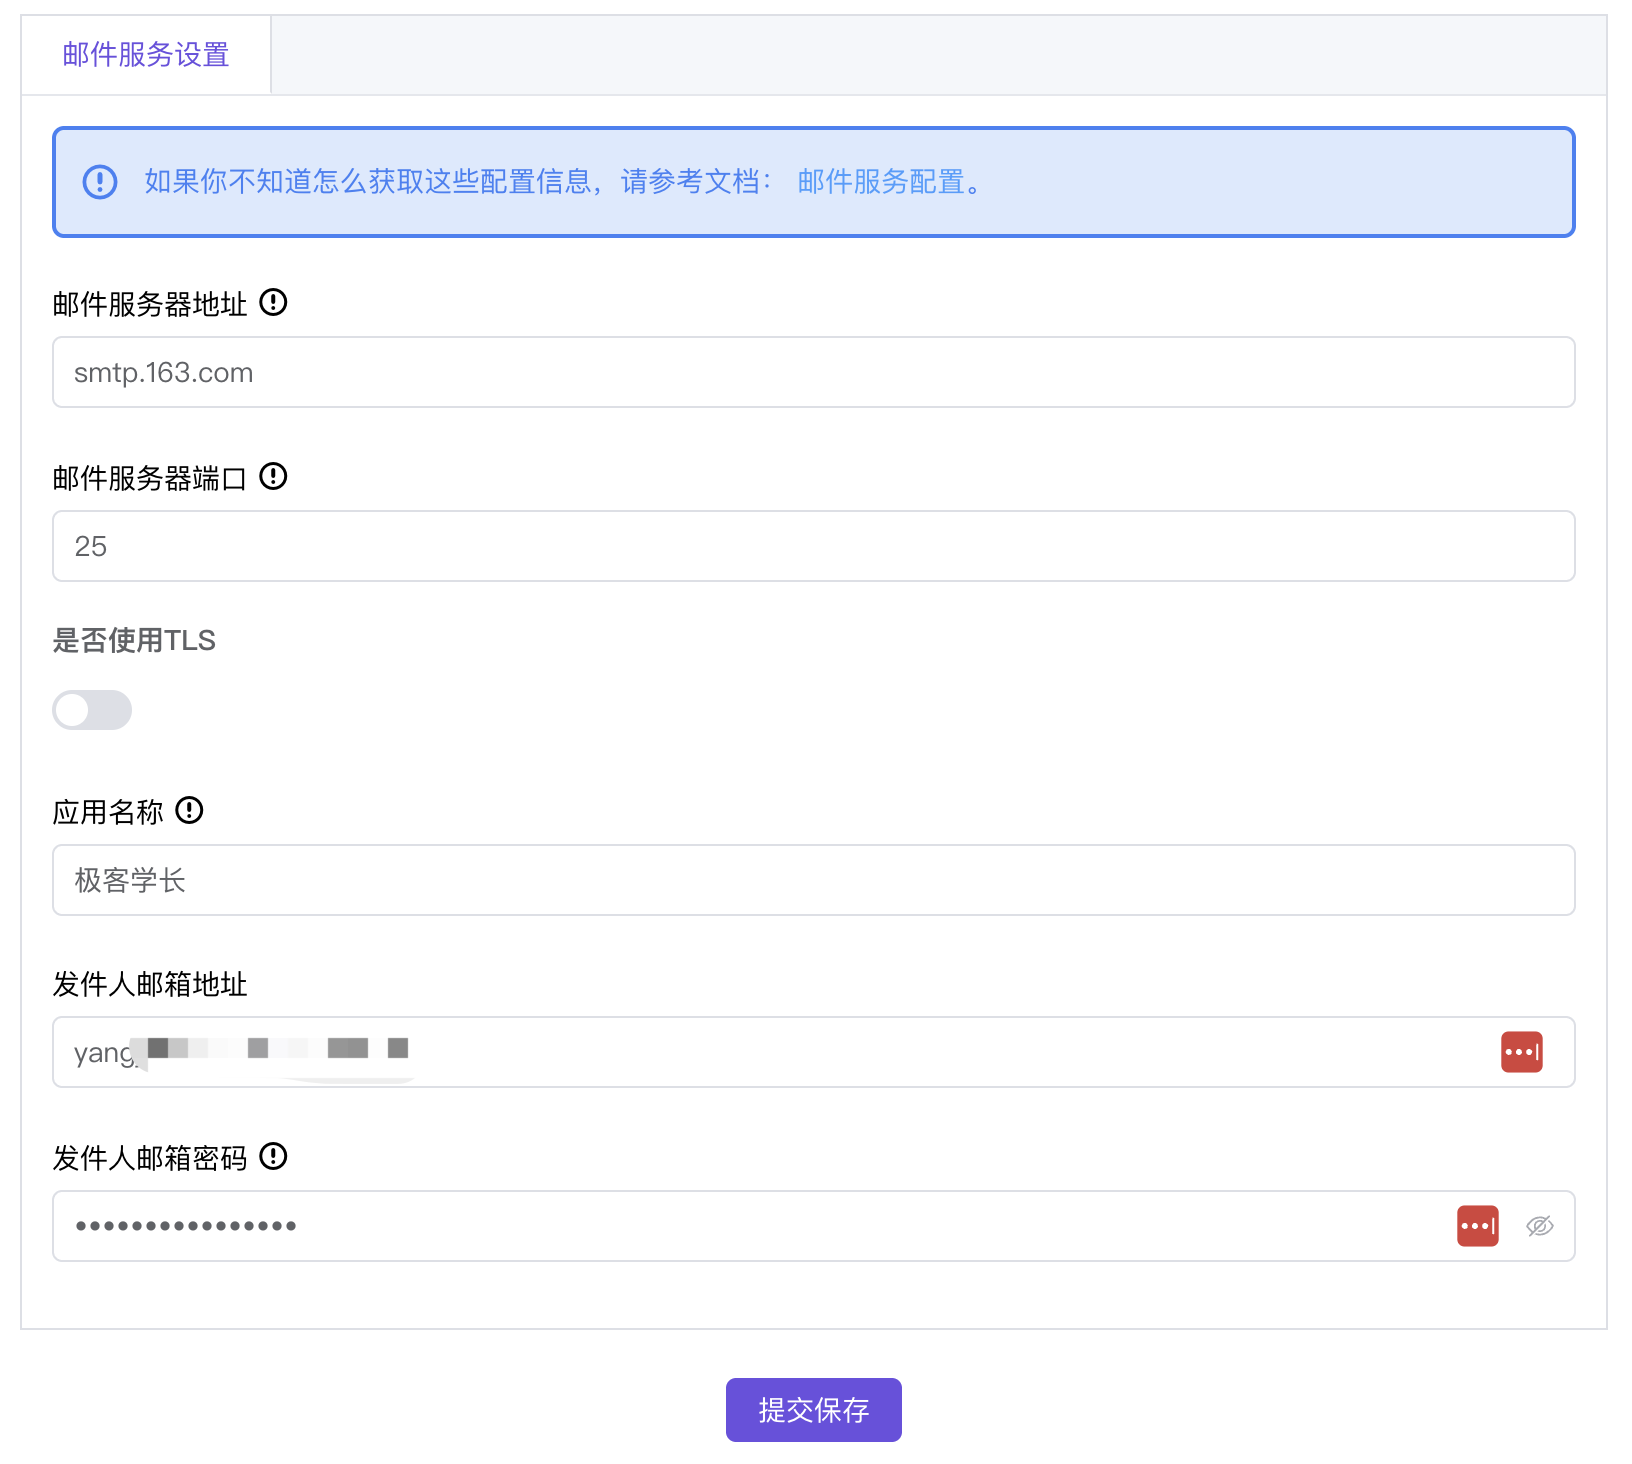Open the 邮件服务设置 tab
Image resolution: width=1632 pixels, height=1464 pixels.
[x=146, y=55]
